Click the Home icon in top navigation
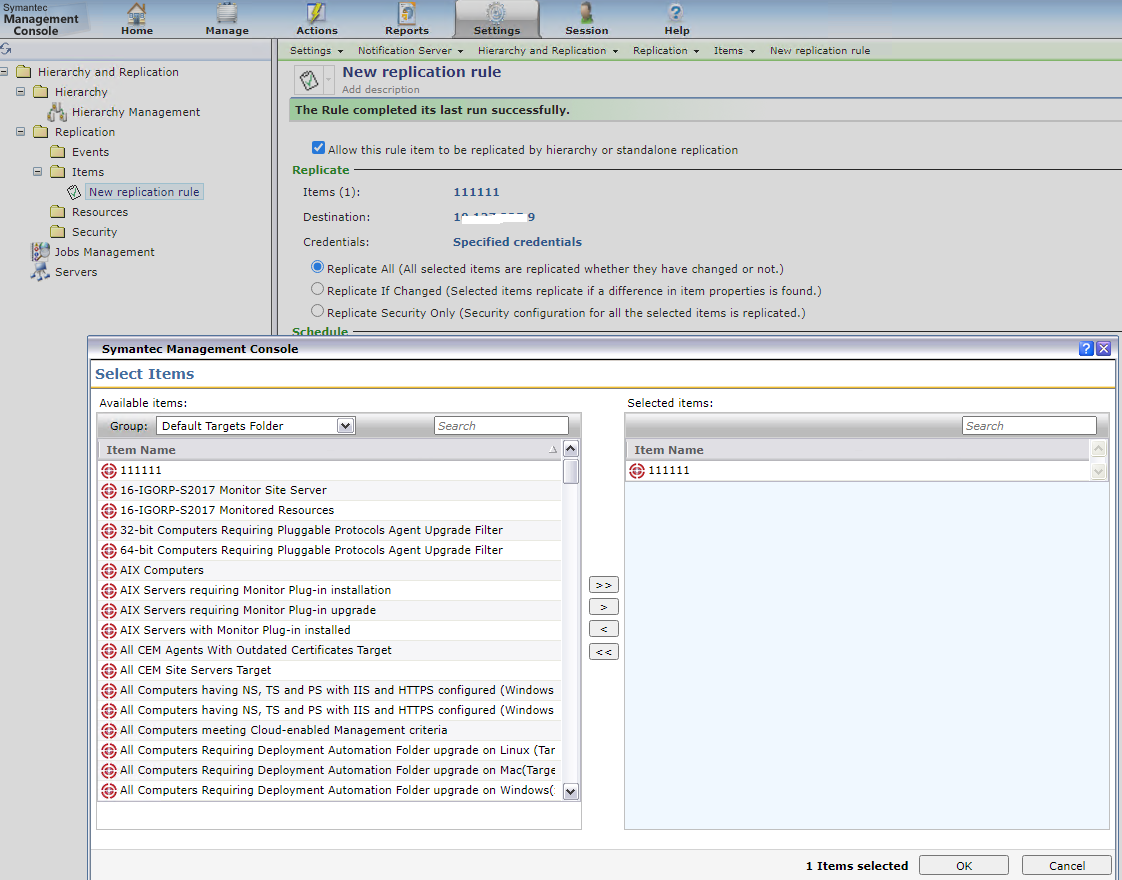The width and height of the screenshot is (1122, 880). tap(137, 14)
